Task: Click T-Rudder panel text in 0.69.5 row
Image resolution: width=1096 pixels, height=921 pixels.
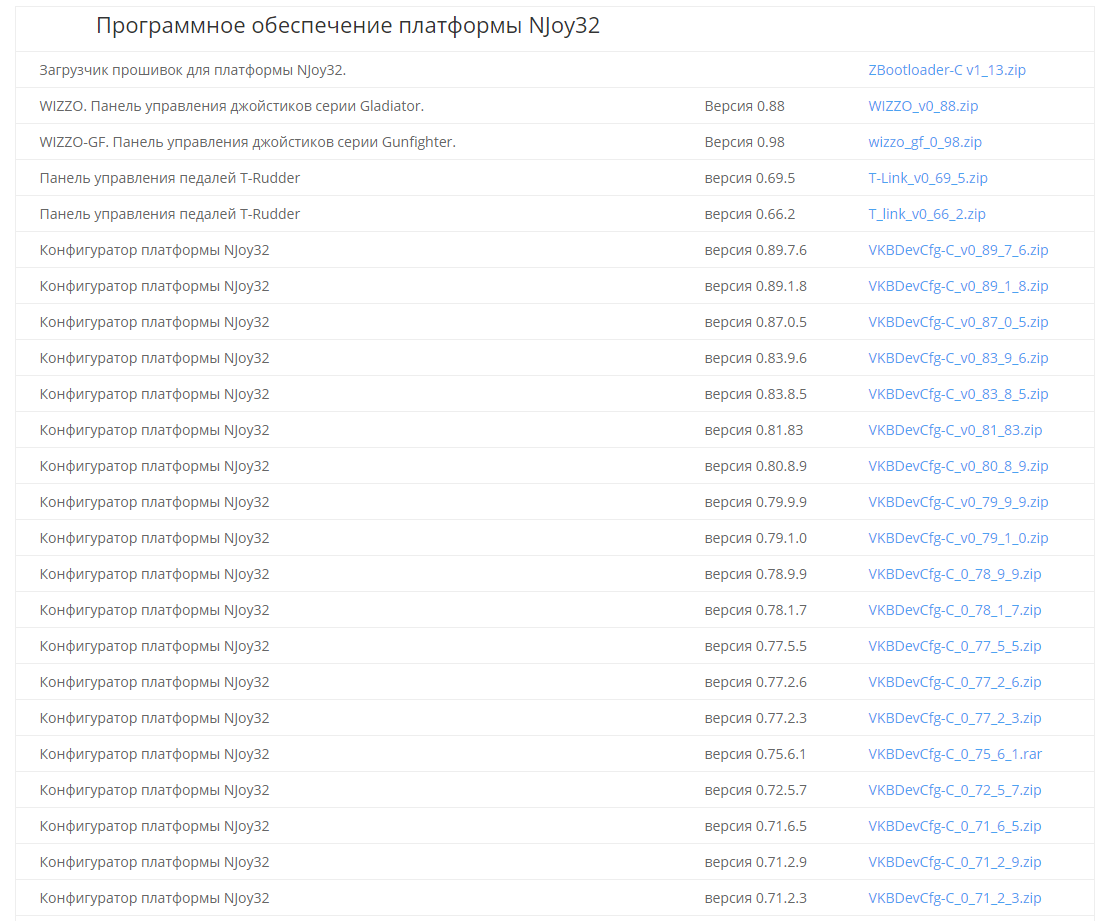Action: tap(169, 178)
